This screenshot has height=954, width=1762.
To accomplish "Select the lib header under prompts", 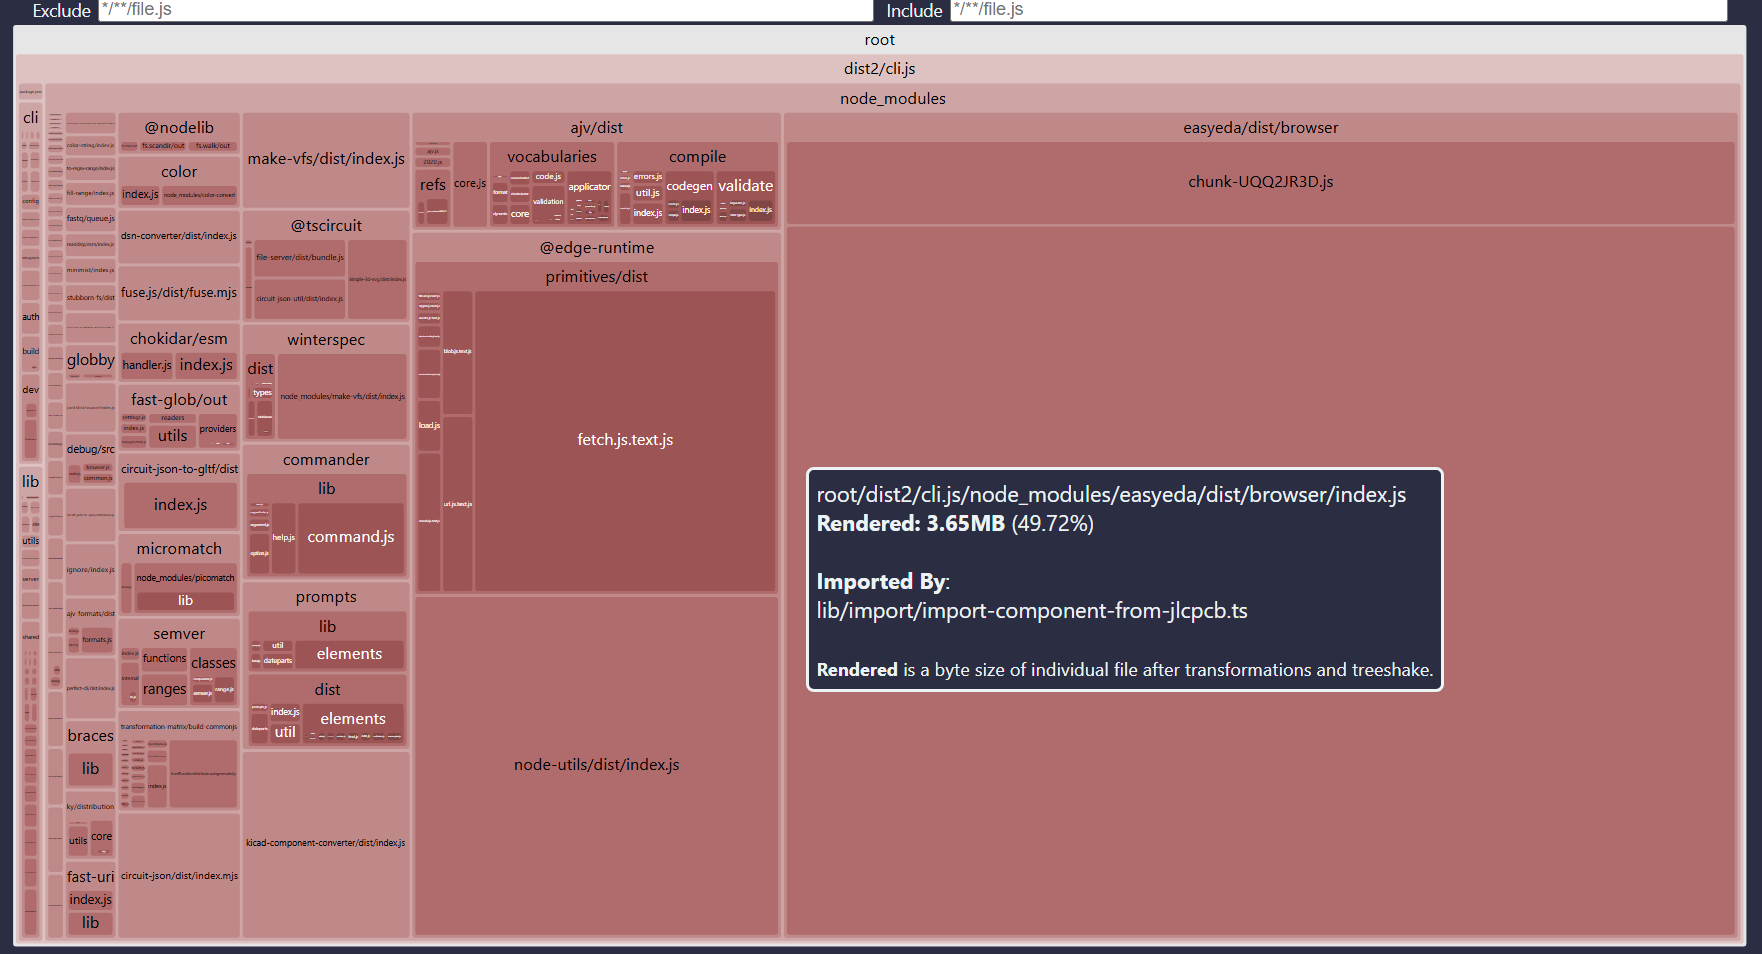I will [x=326, y=626].
